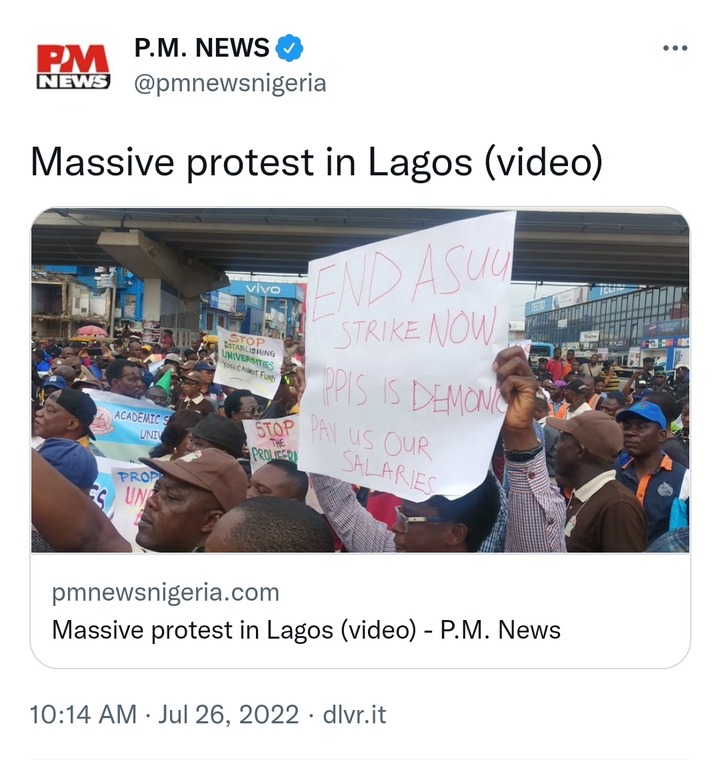Click the STOP THE PROLIFERATION placard

[x=272, y=441]
